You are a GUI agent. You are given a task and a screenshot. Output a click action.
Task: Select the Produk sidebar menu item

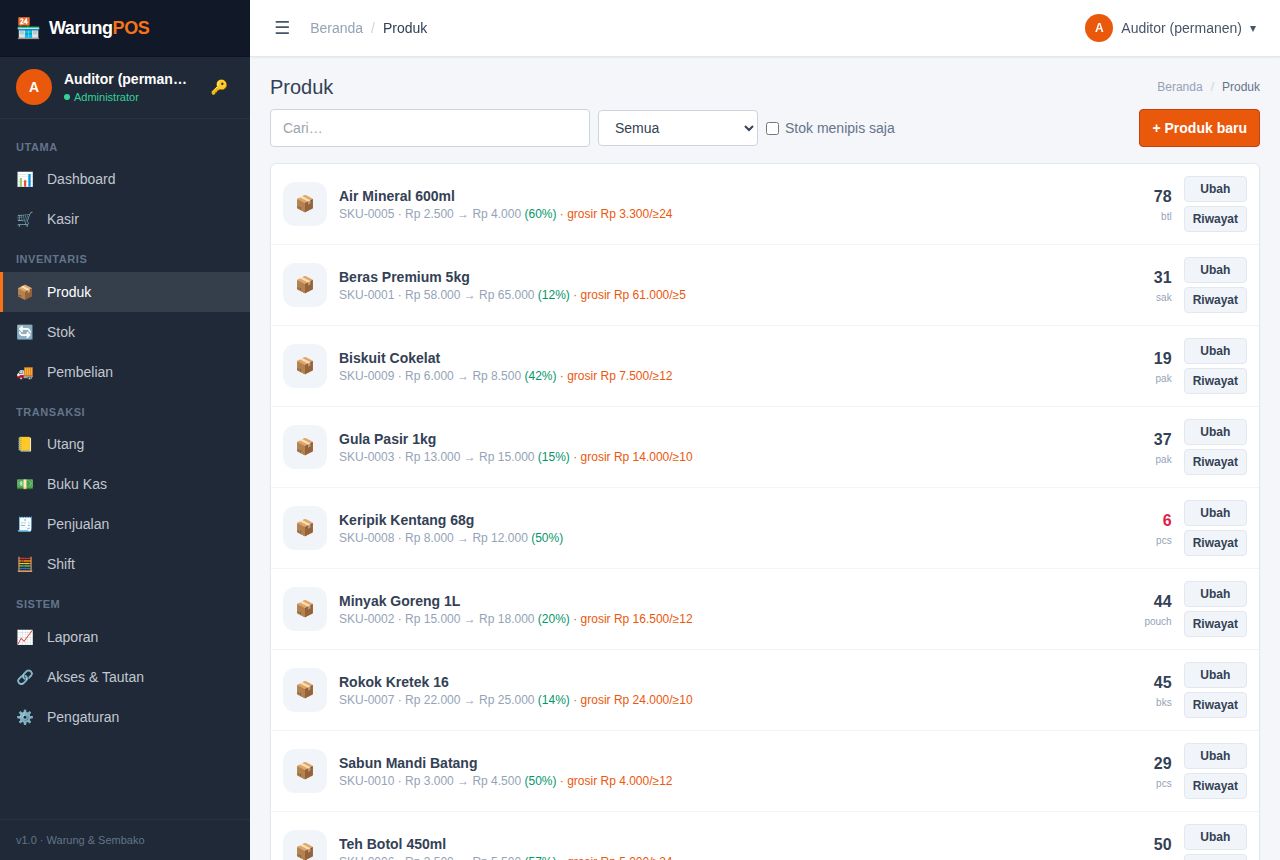click(125, 292)
